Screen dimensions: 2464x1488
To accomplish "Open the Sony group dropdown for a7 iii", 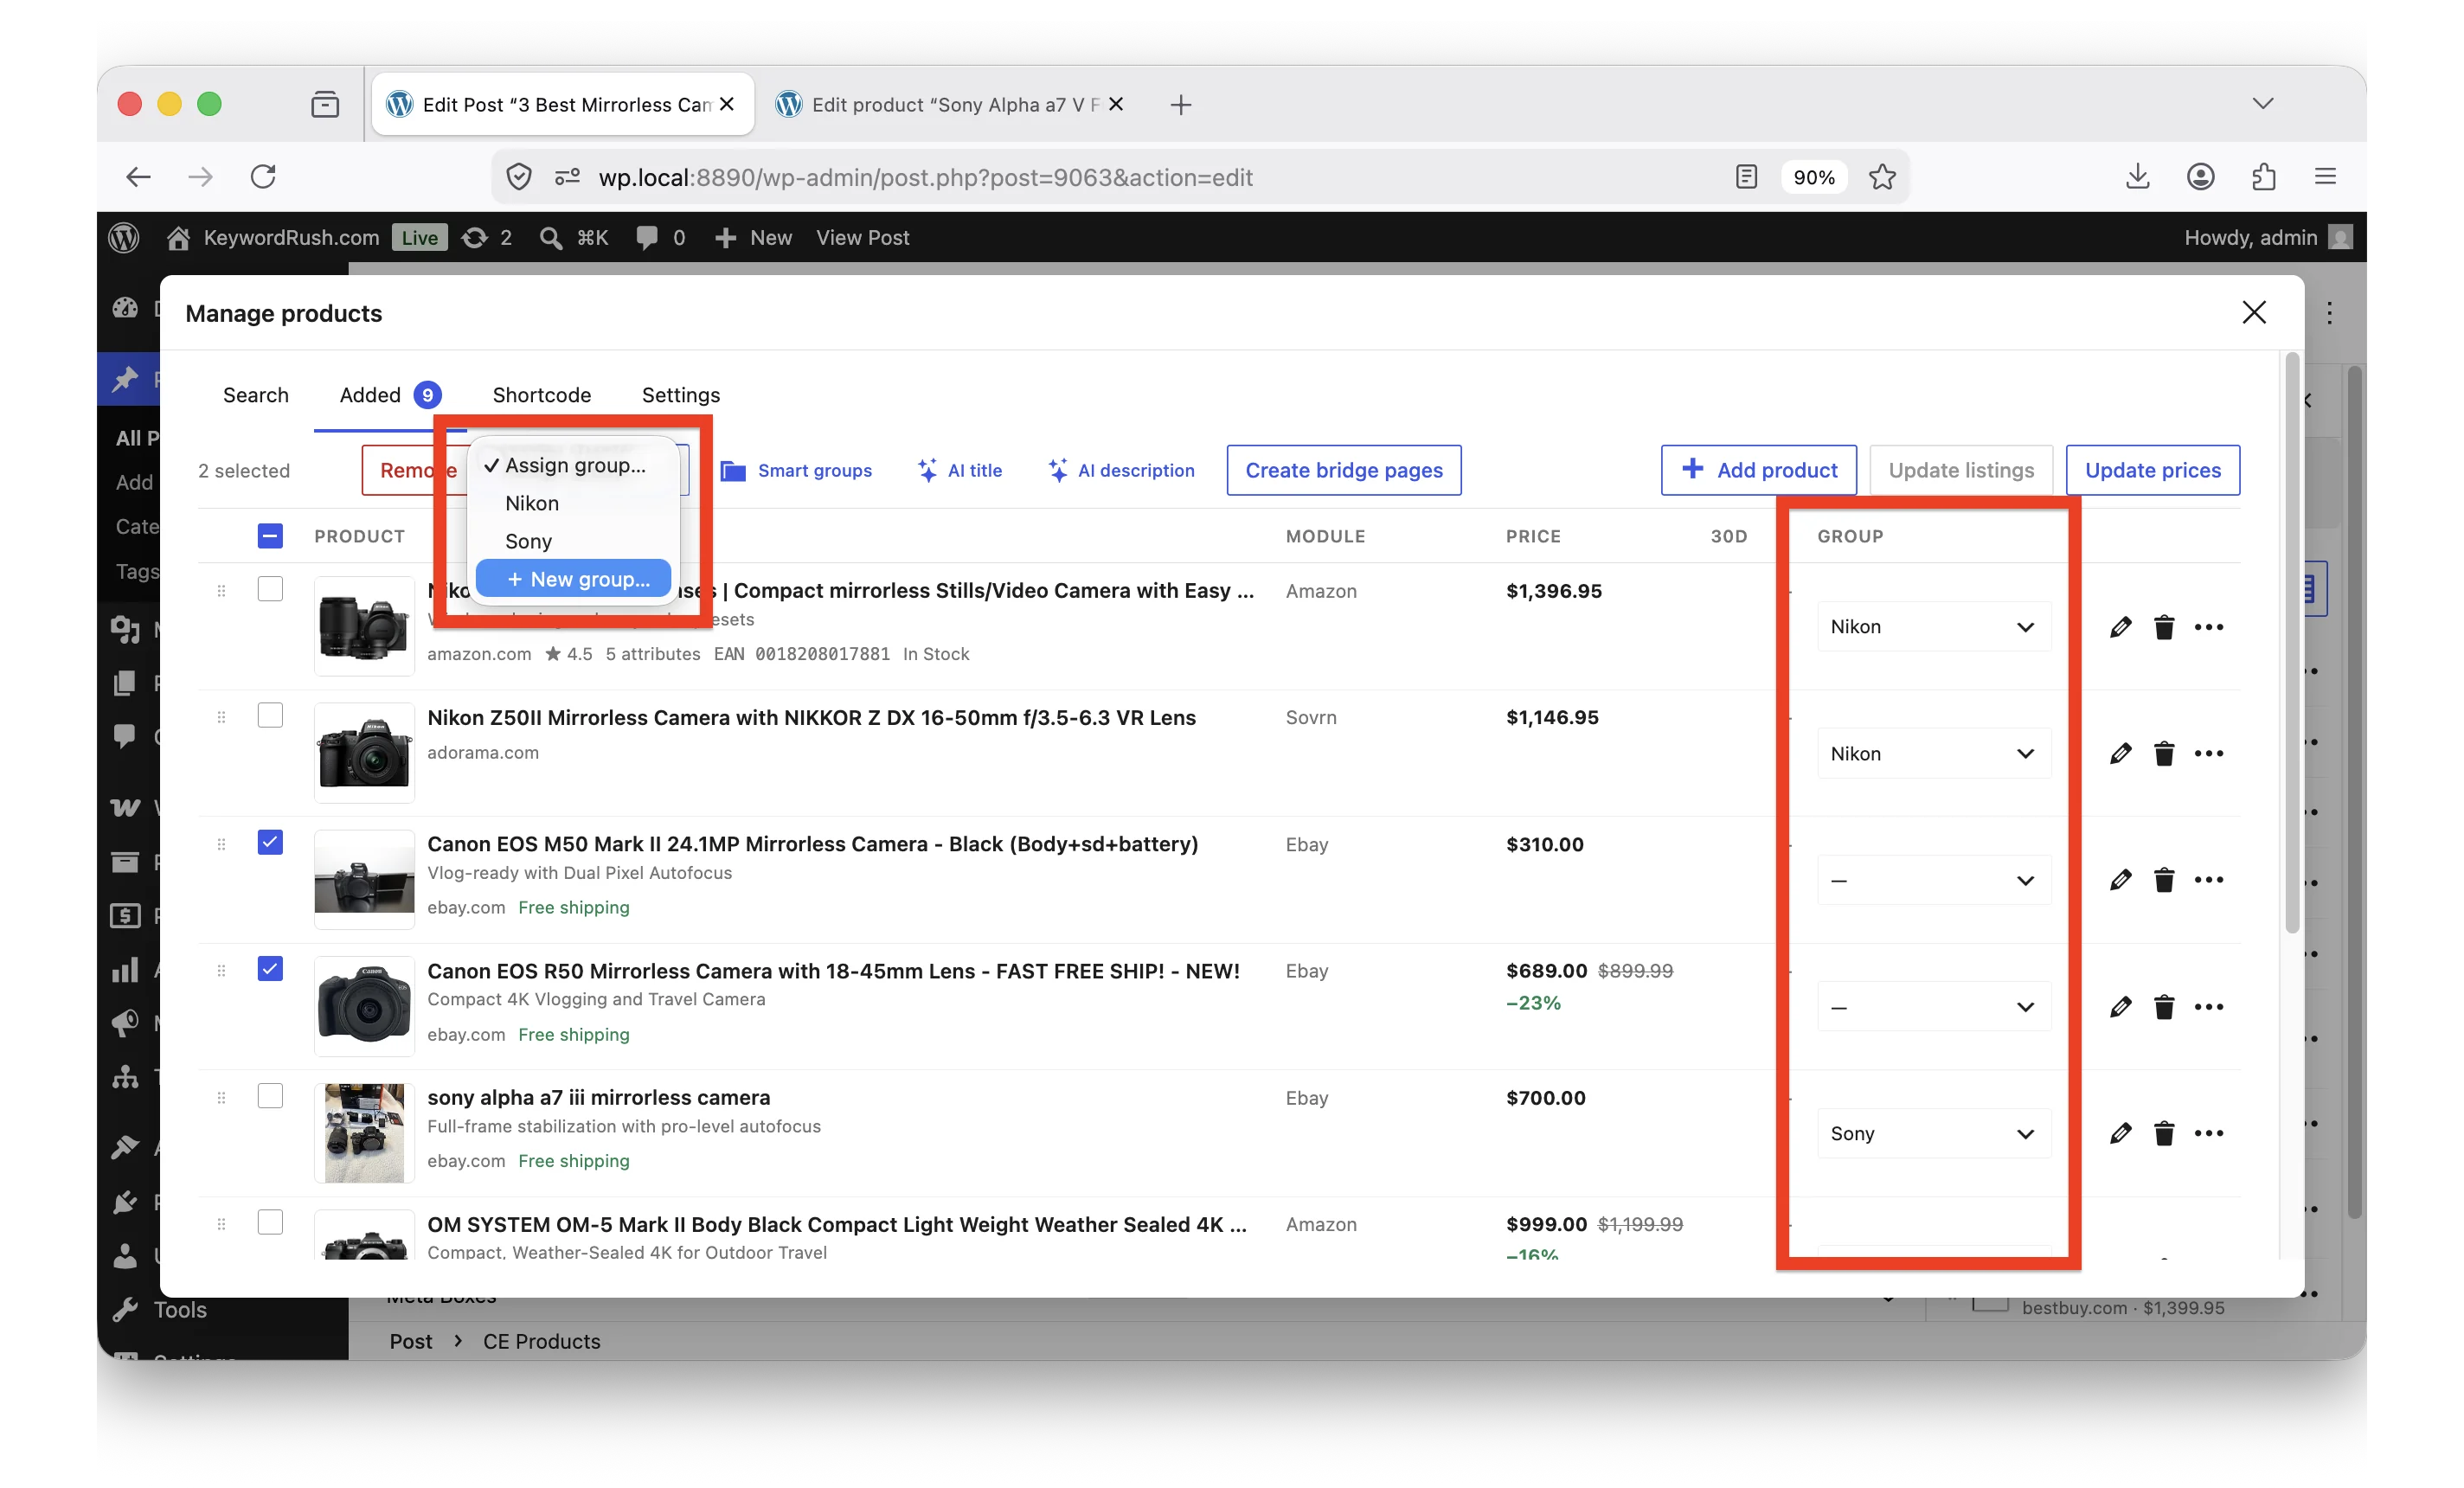I will [1933, 1133].
